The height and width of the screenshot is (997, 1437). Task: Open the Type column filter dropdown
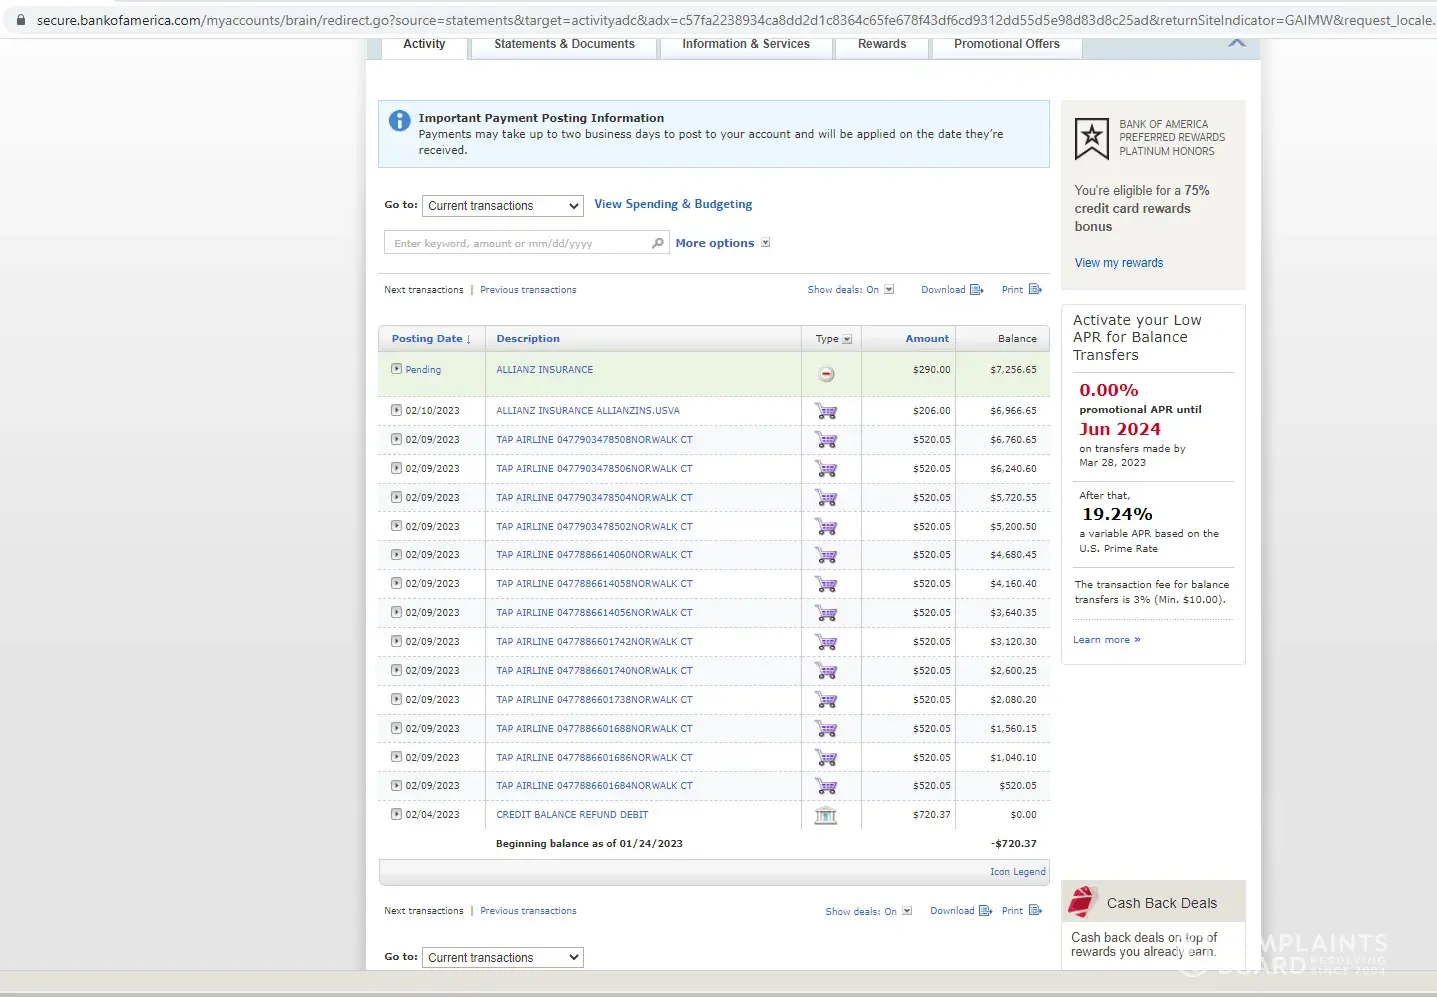point(846,339)
